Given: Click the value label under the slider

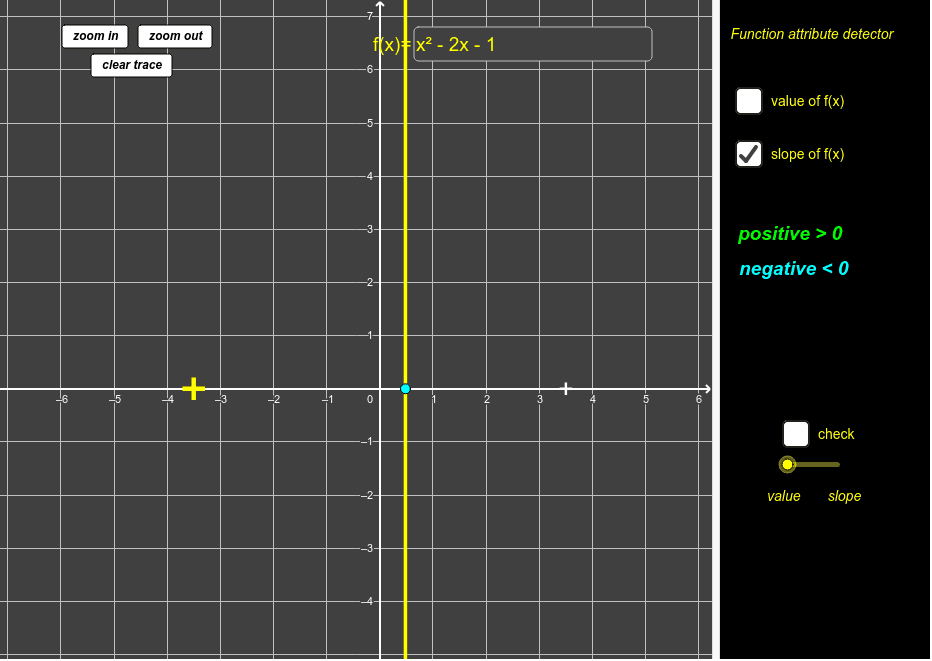Looking at the screenshot, I should (784, 496).
